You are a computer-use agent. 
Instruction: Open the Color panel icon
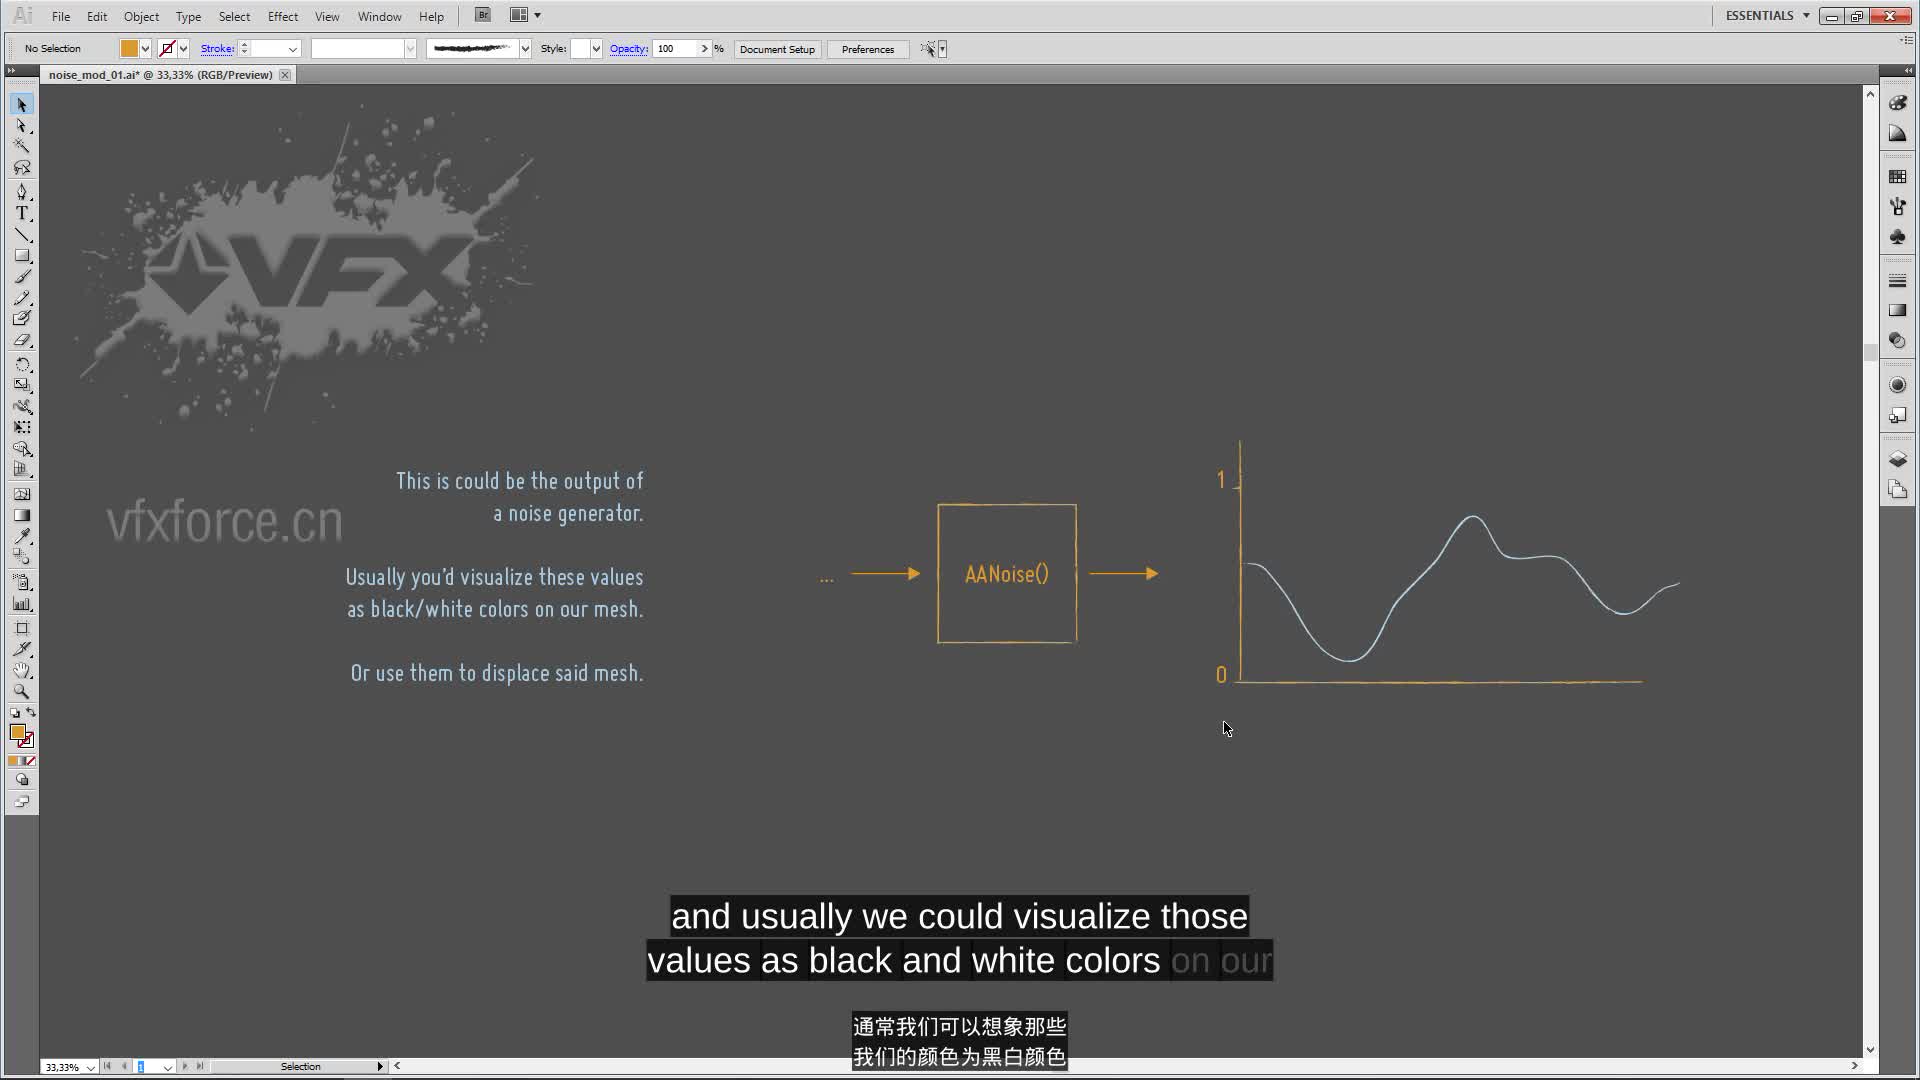click(x=1897, y=103)
